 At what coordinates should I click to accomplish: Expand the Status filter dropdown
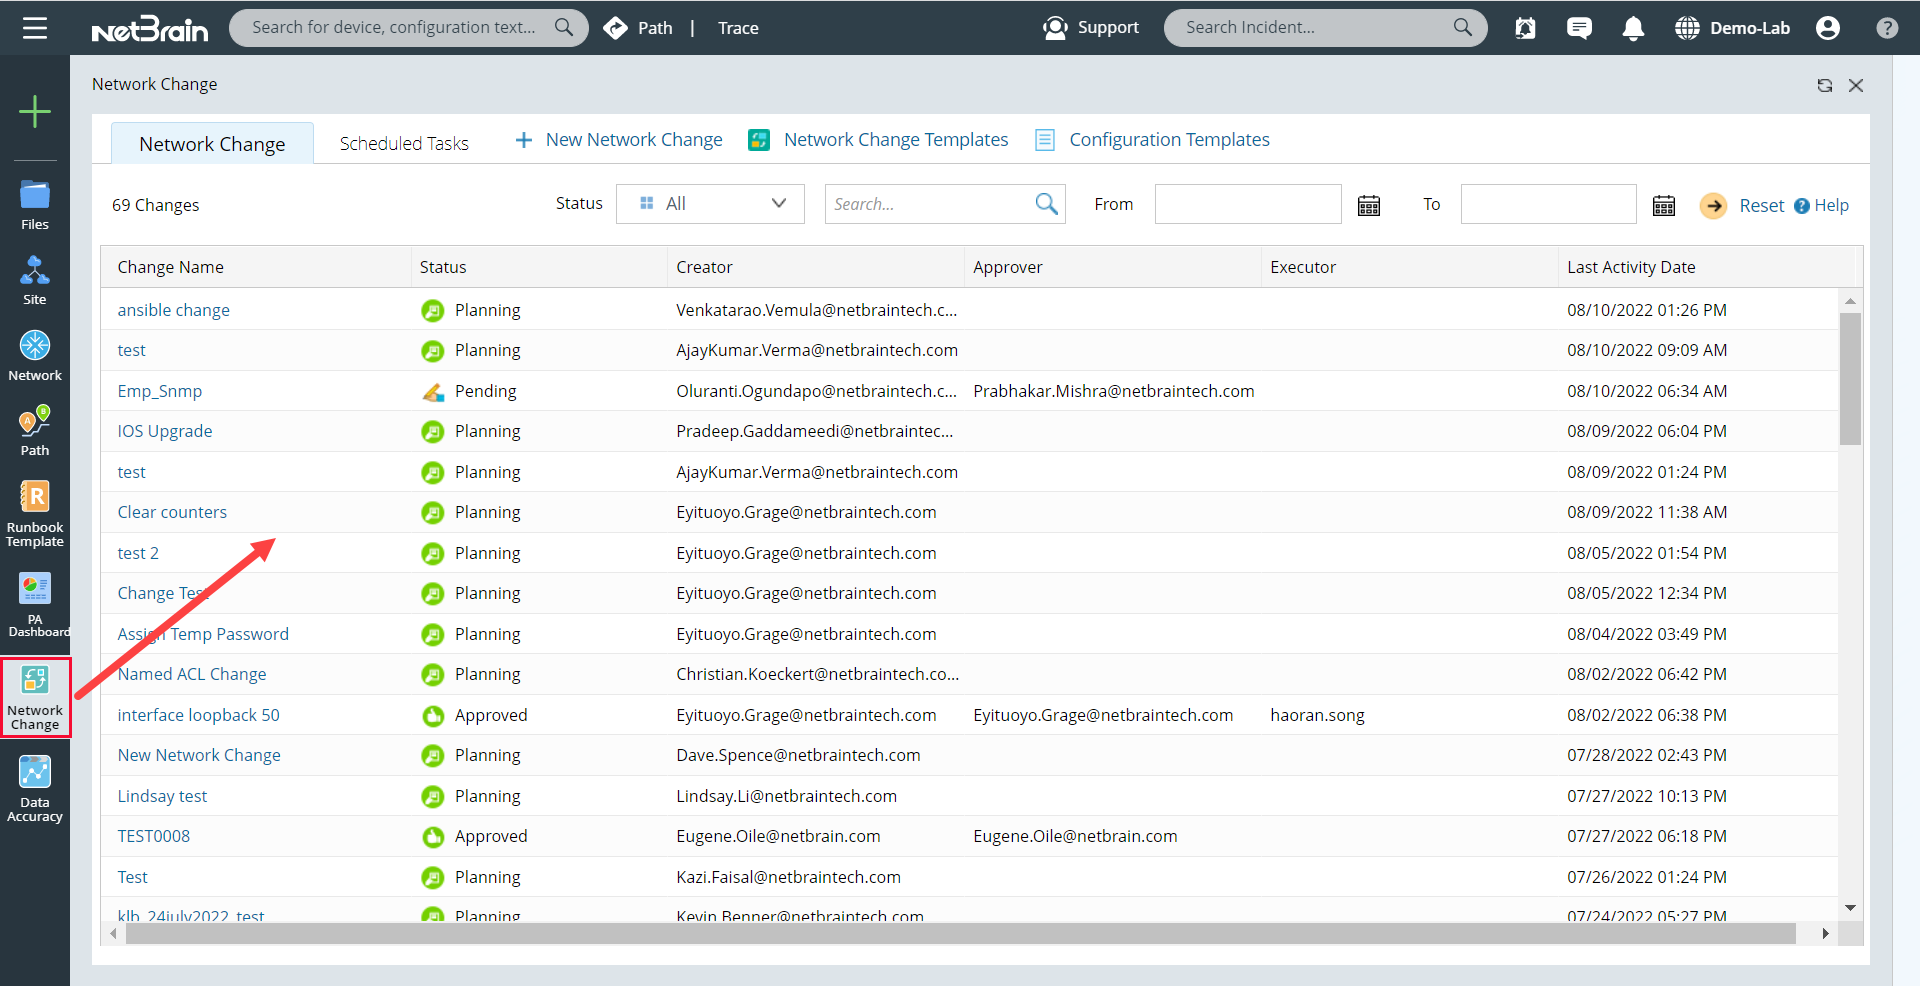pos(710,204)
